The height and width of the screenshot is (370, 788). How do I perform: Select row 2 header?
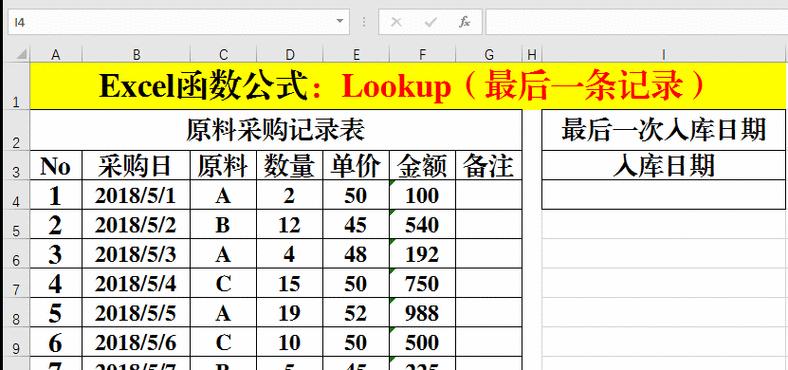(x=16, y=130)
